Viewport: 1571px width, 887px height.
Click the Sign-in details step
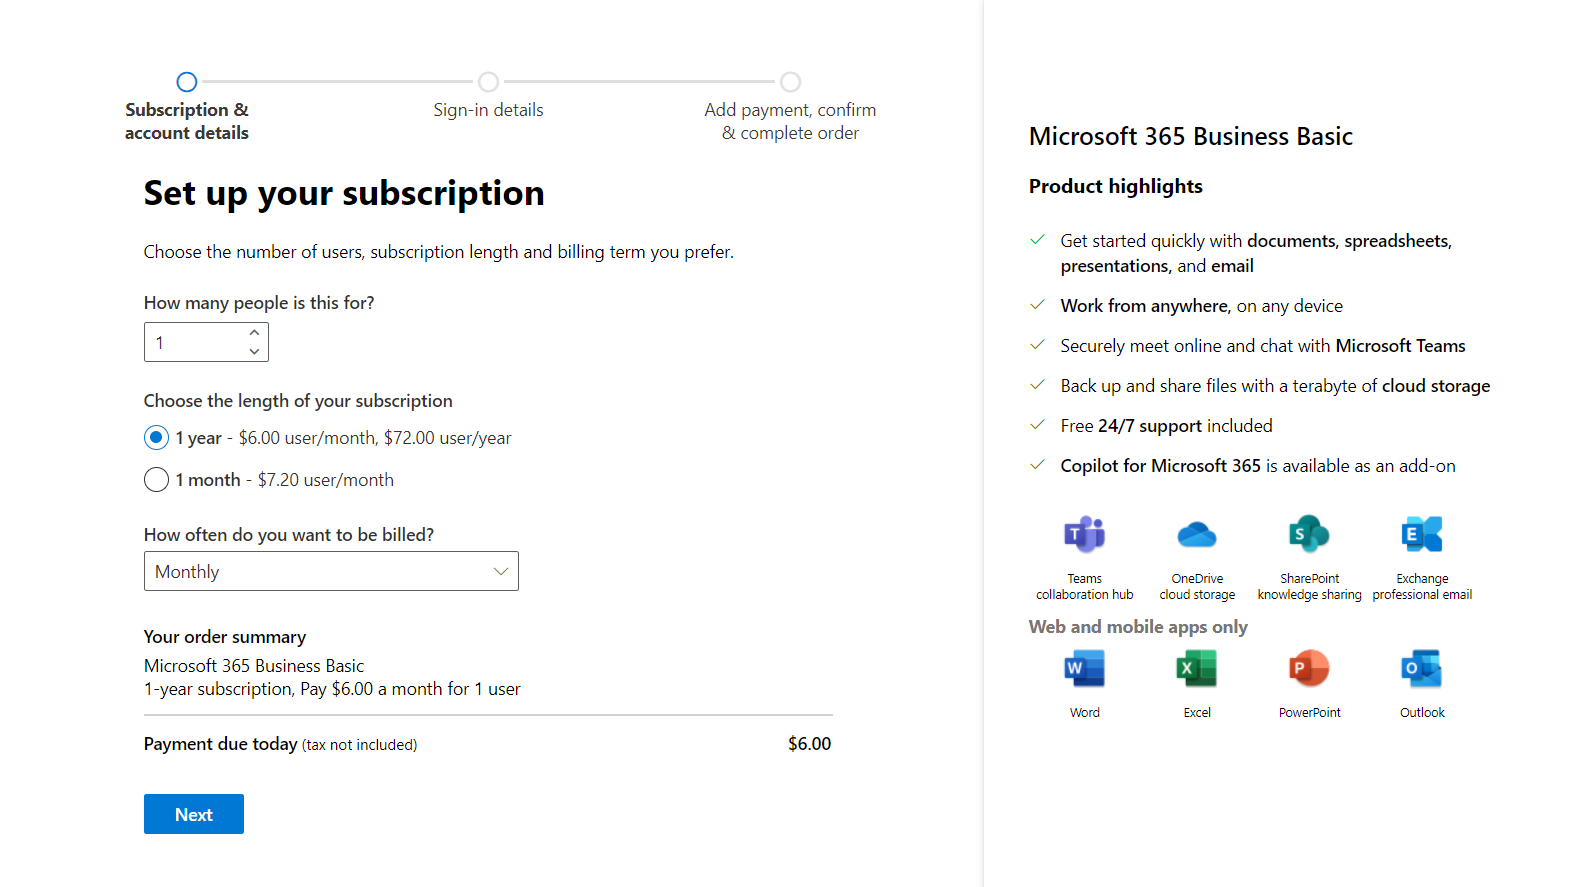point(488,97)
